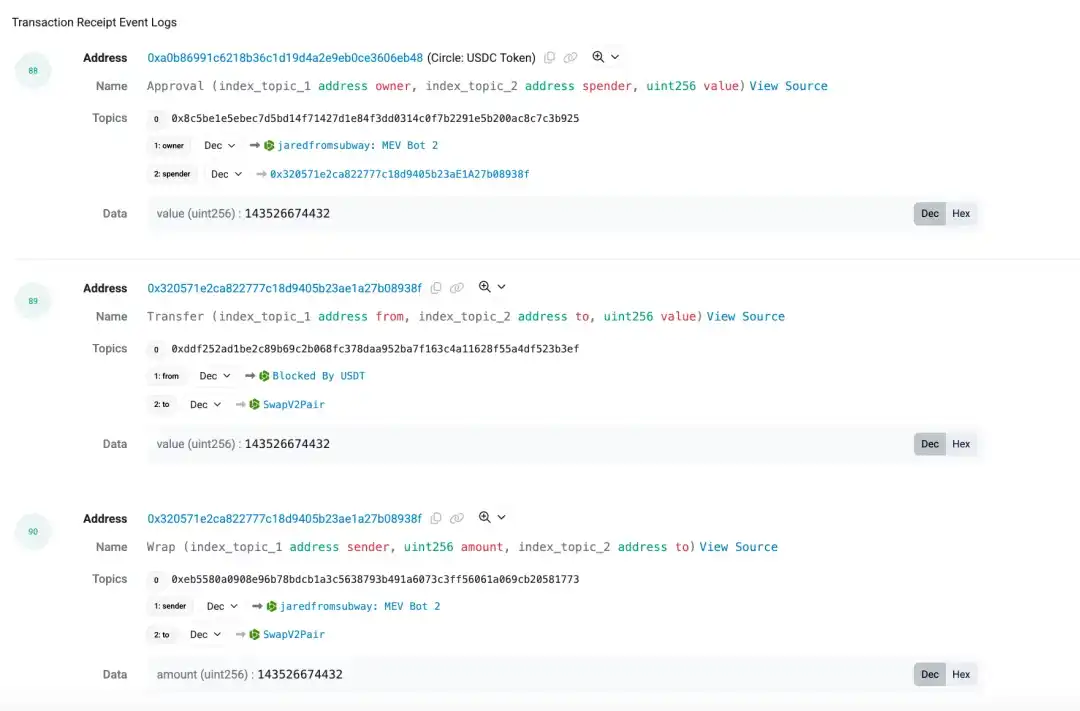The width and height of the screenshot is (1080, 711).
Task: Click the 1: owner topic tag
Action: point(169,145)
